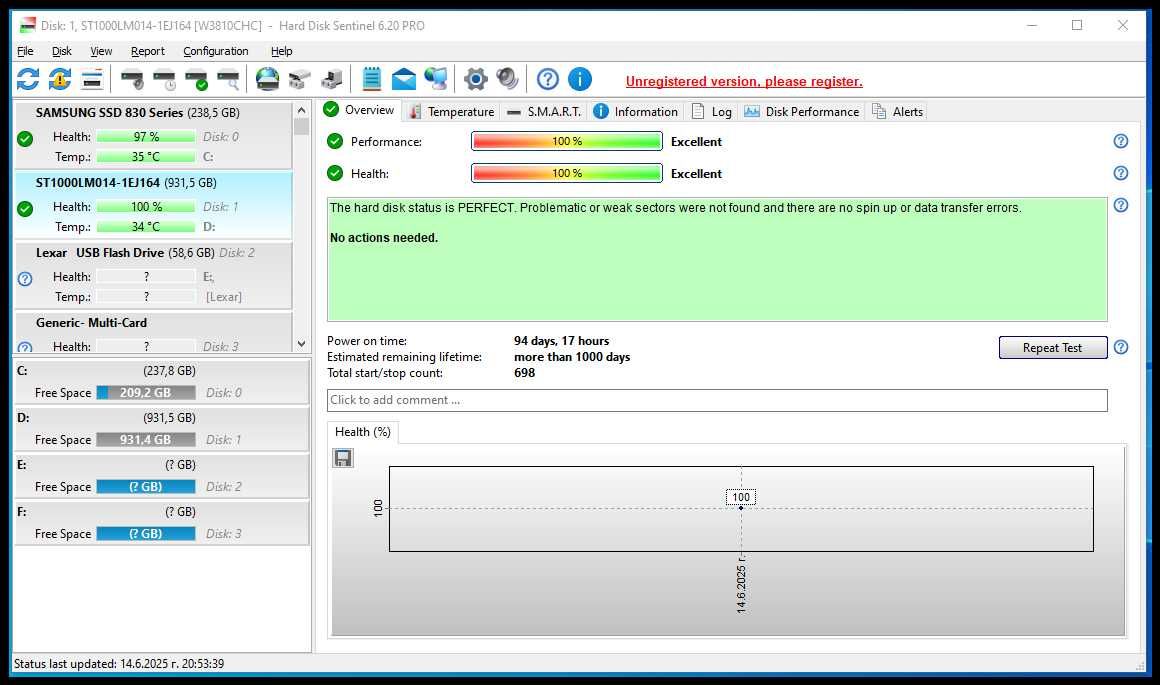This screenshot has height=685, width=1160.
Task: Click the Repeat Test button
Action: click(1053, 348)
